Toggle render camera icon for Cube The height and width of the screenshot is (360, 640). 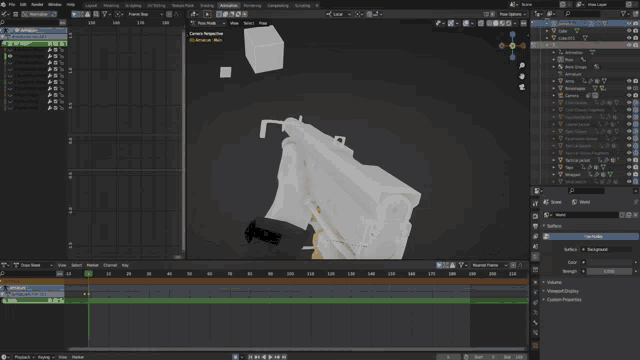click(x=636, y=31)
